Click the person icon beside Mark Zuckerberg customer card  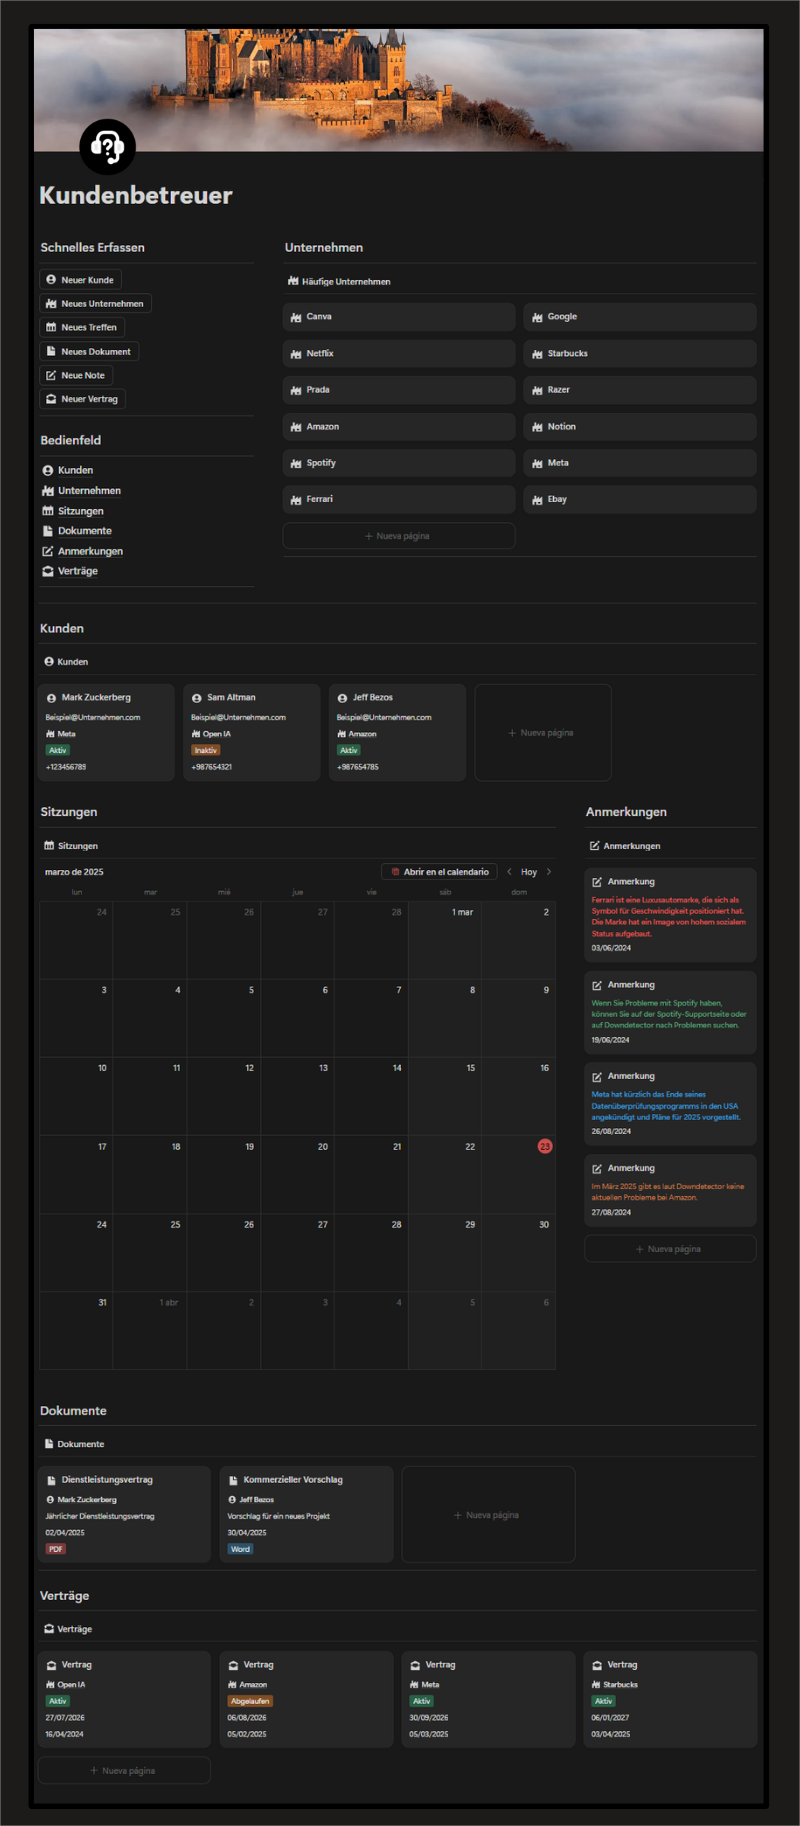point(51,698)
